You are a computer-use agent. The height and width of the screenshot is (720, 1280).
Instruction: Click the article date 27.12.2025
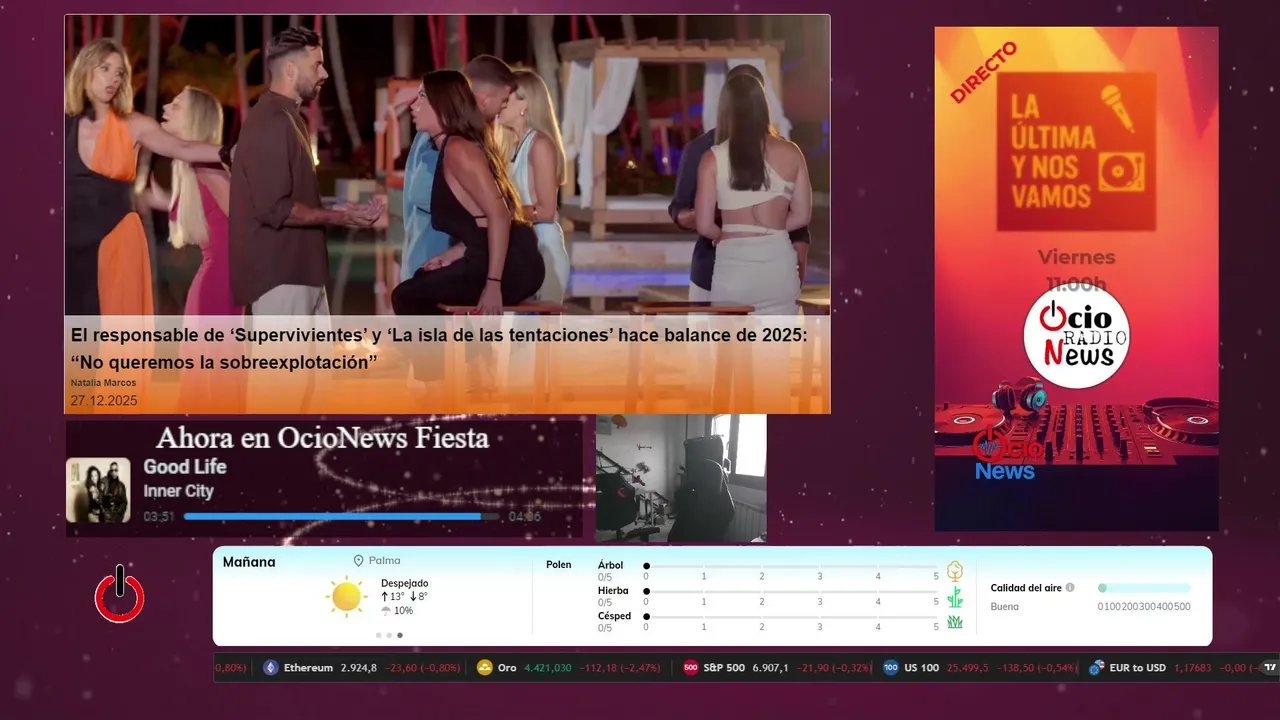104,401
